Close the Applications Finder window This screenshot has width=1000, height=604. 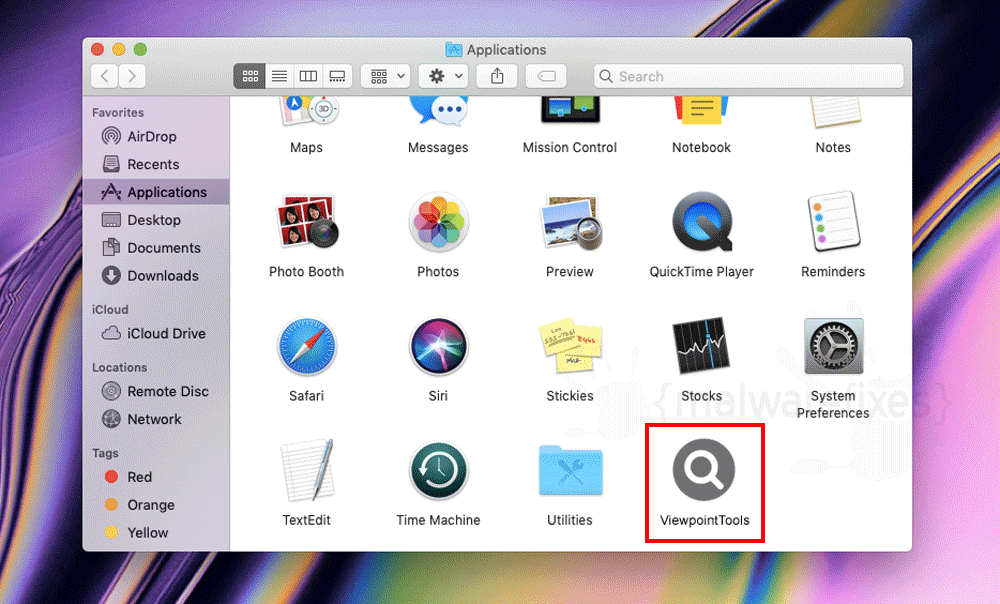(x=98, y=50)
